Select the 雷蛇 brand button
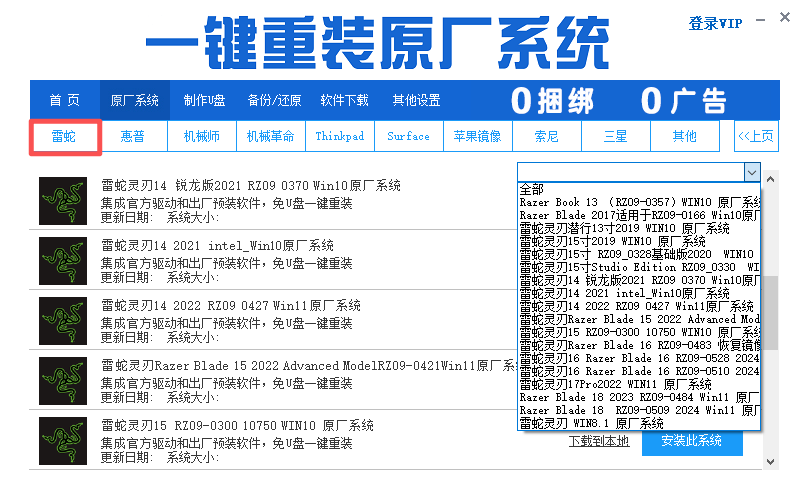 point(65,137)
